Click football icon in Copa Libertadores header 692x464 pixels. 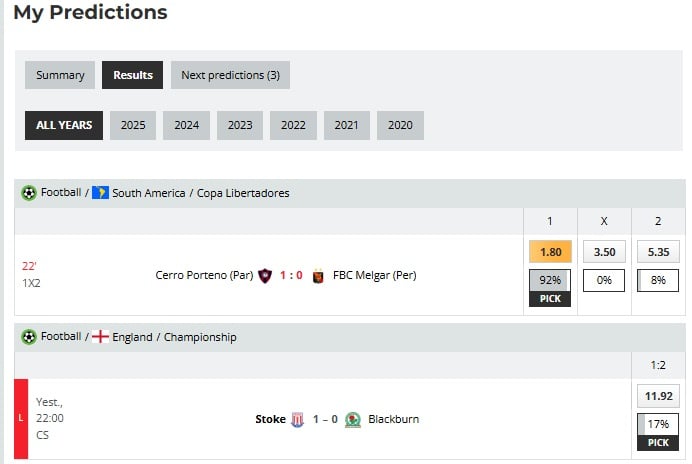point(29,193)
